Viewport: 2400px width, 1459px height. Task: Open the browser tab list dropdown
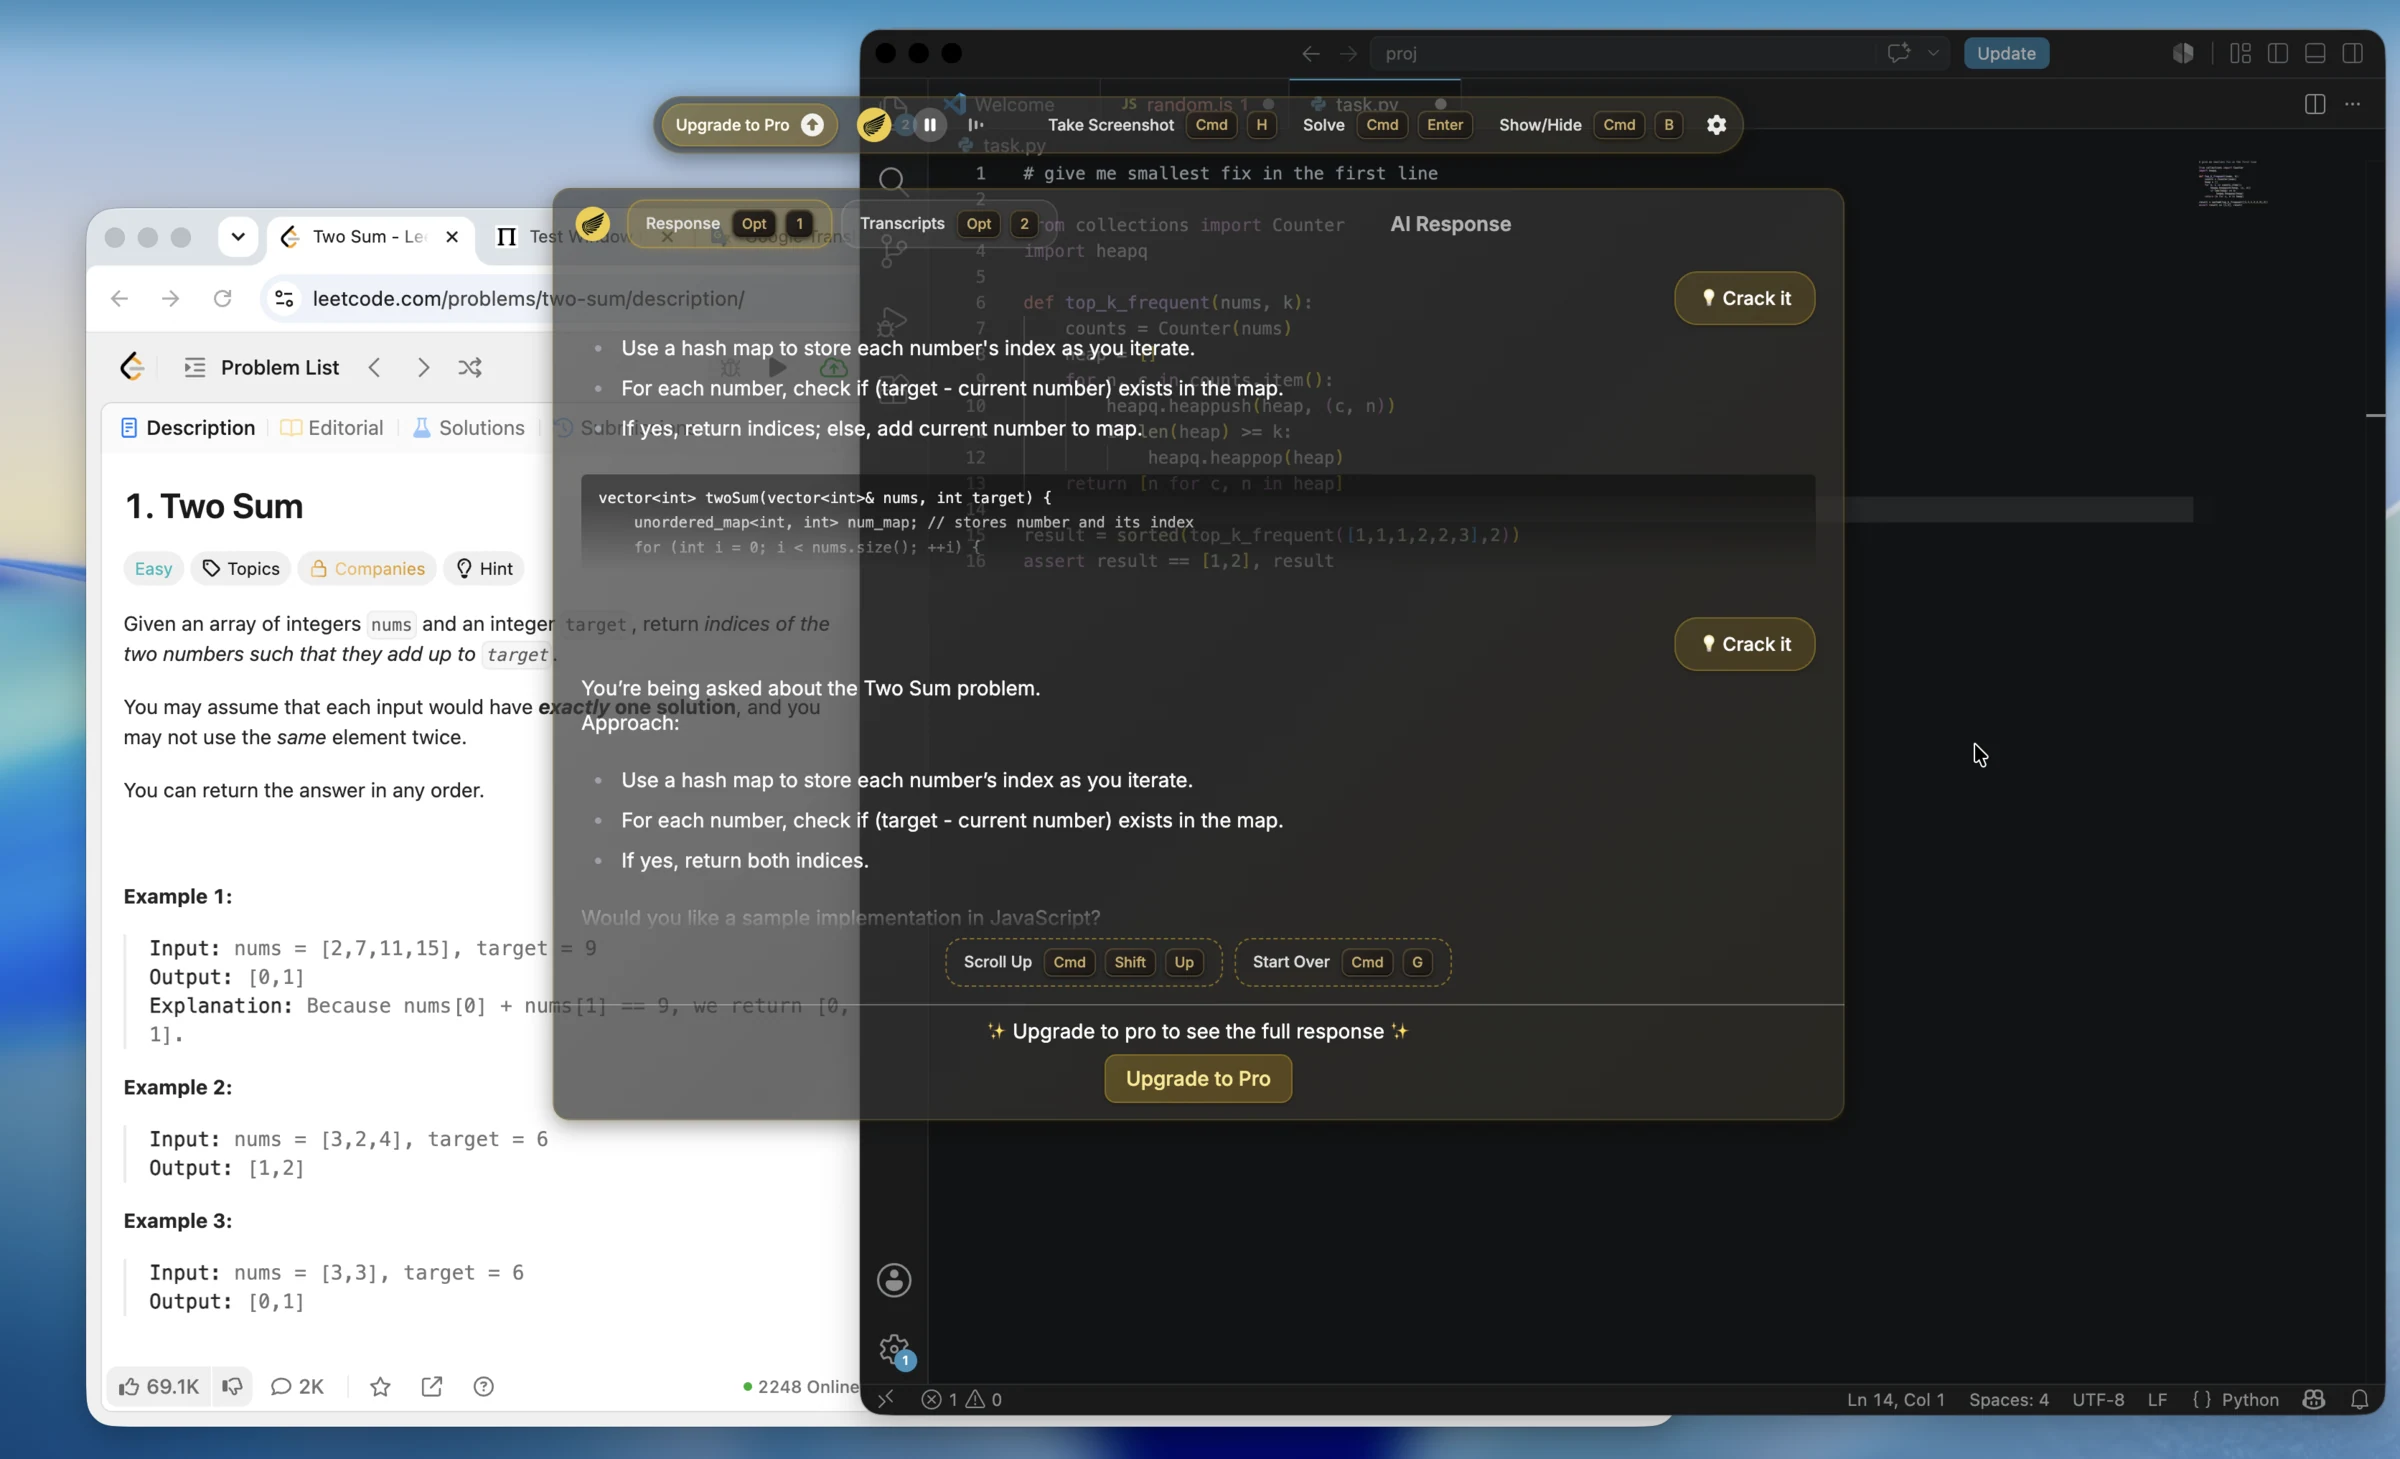(238, 237)
